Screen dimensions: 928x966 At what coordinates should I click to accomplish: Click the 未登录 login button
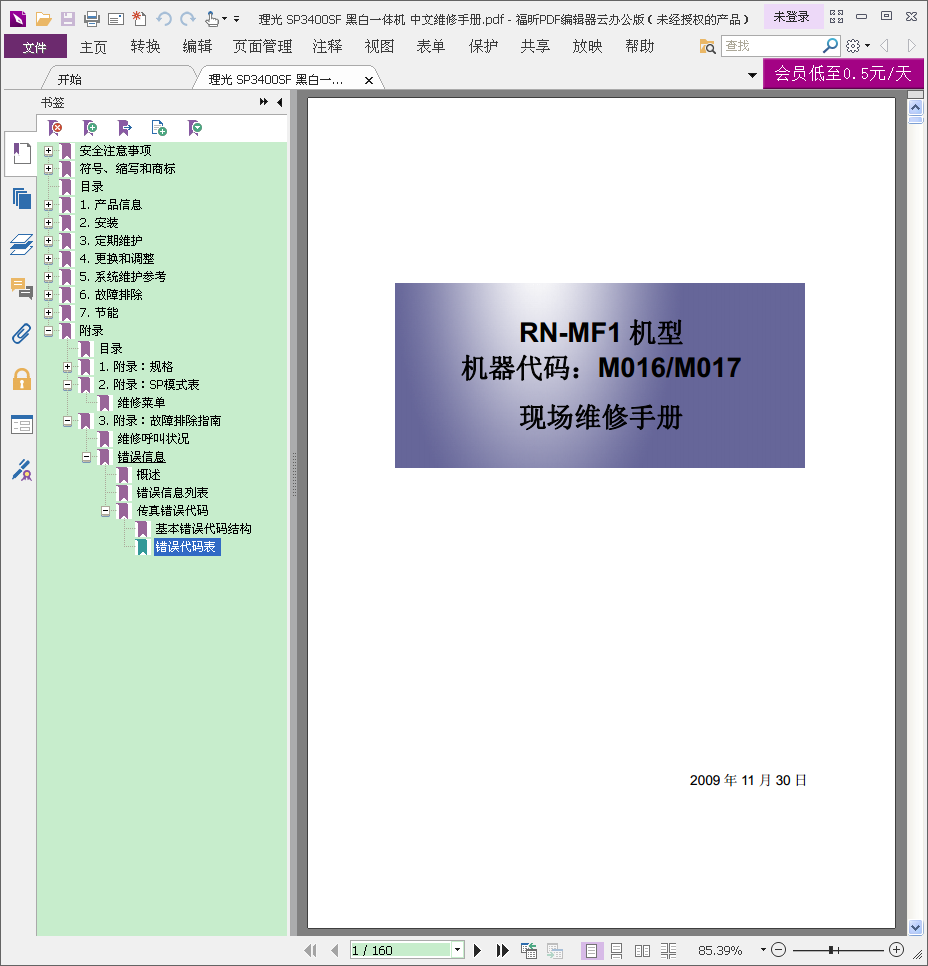pyautogui.click(x=792, y=17)
